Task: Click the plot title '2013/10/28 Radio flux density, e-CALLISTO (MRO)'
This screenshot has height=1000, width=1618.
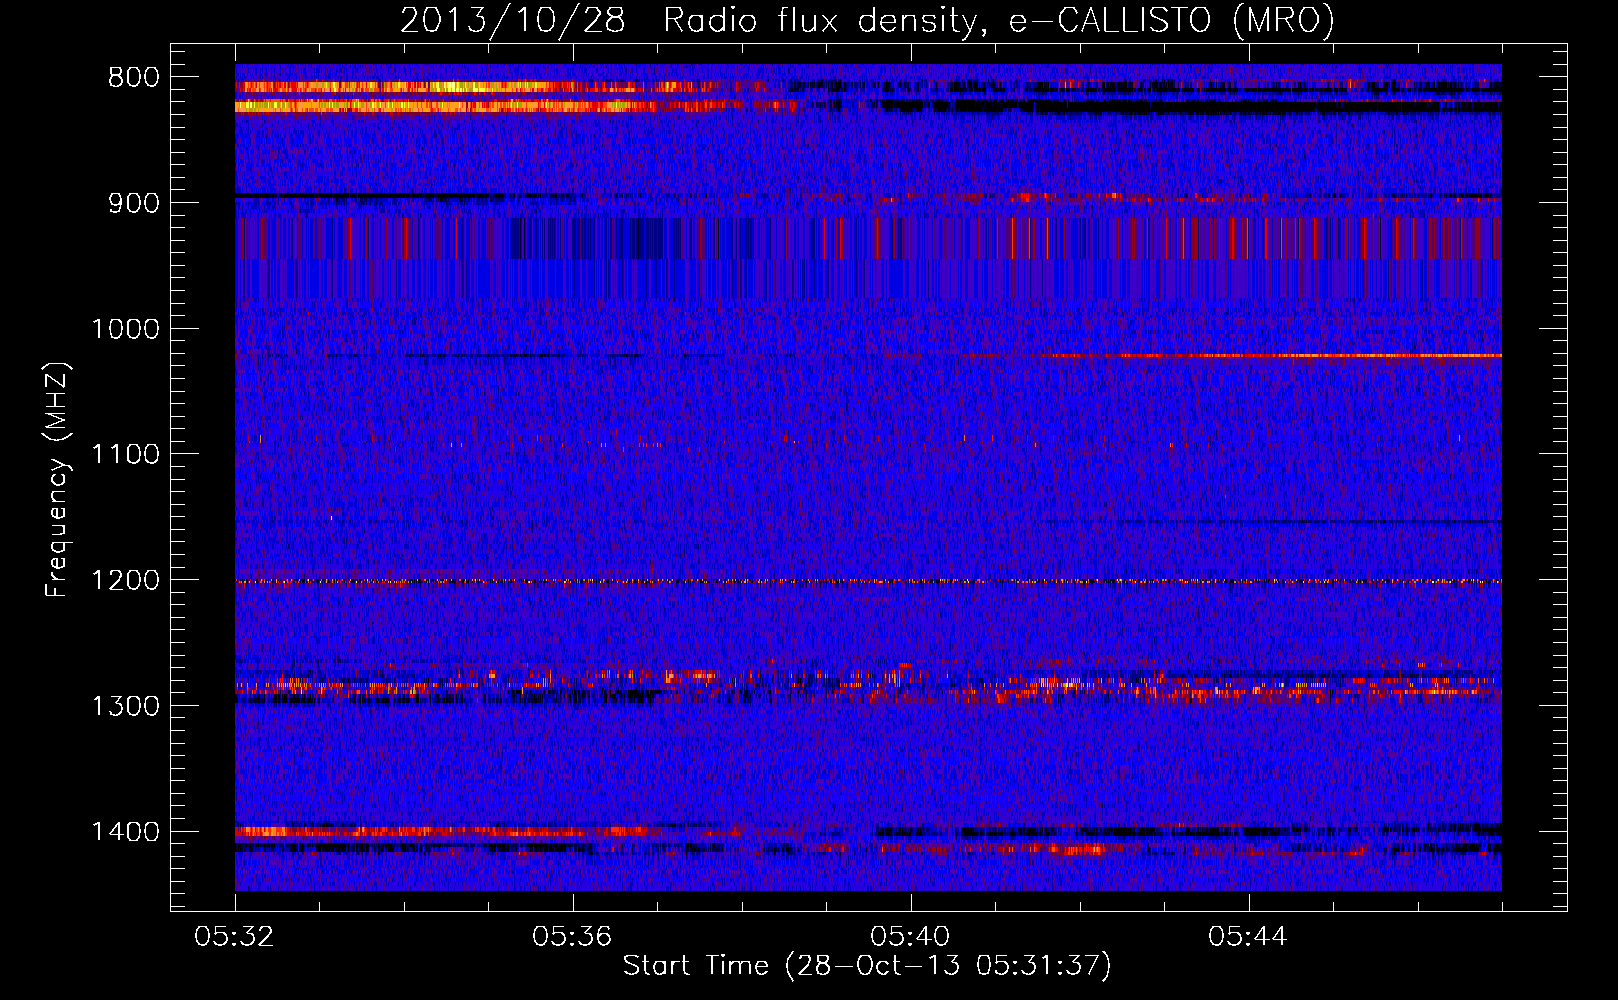Action: (x=867, y=21)
